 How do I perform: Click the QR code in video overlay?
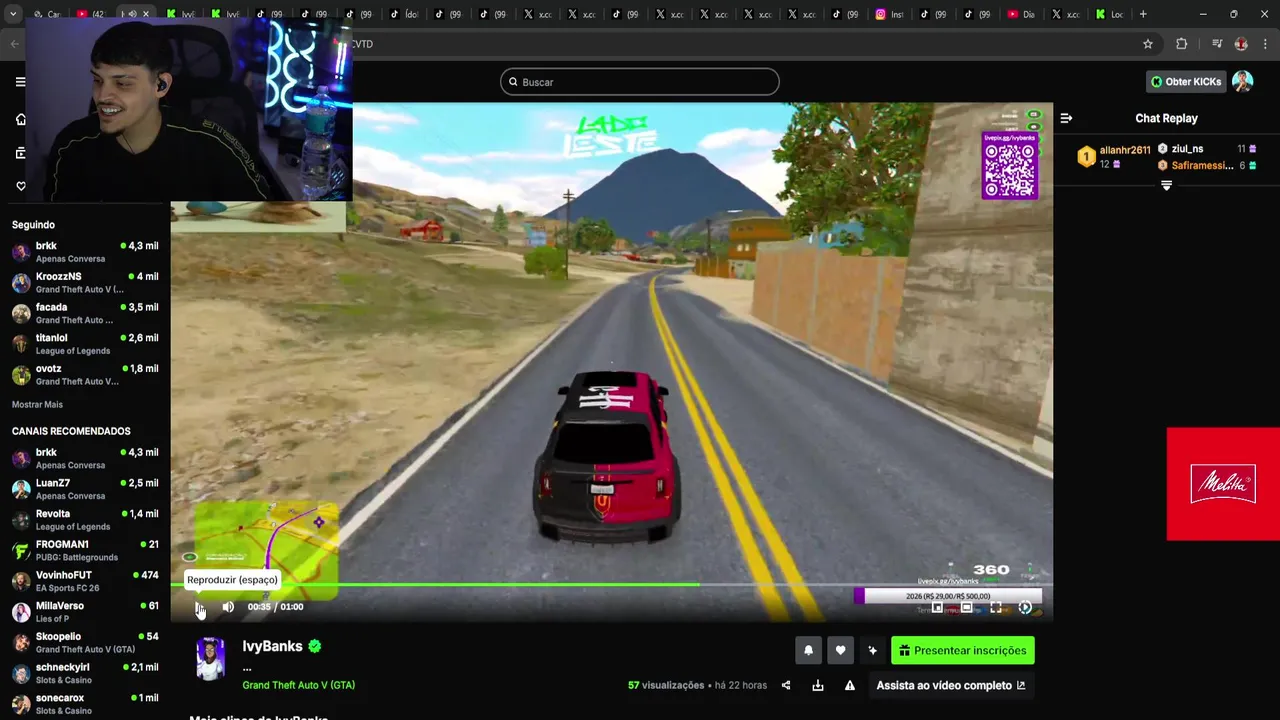click(1009, 170)
